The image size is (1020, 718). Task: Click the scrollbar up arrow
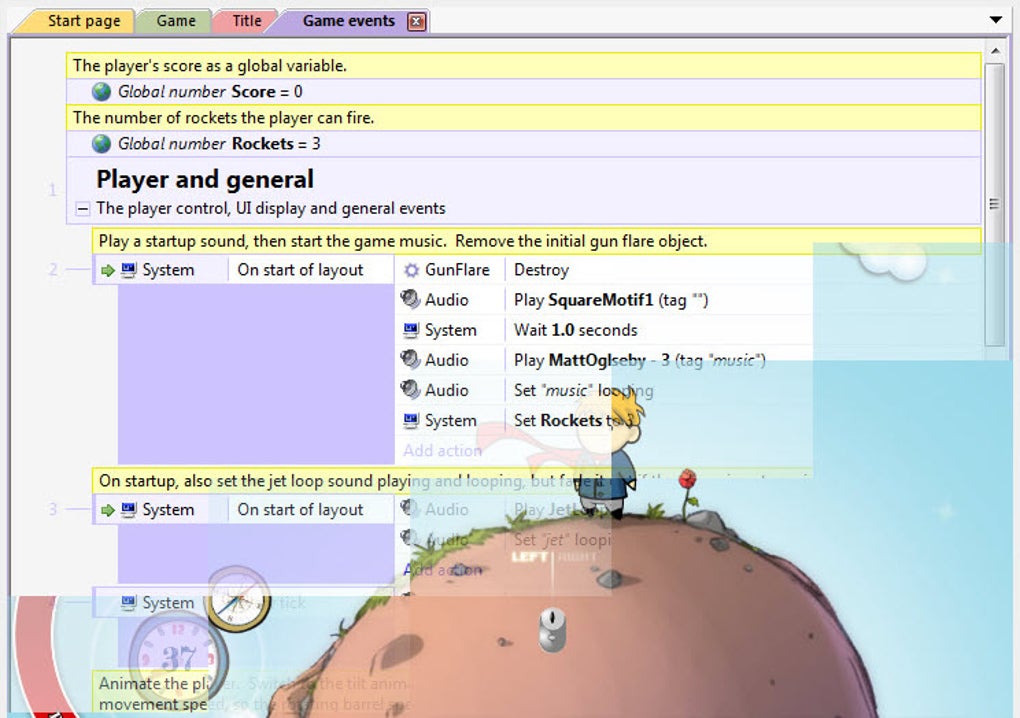(x=995, y=50)
